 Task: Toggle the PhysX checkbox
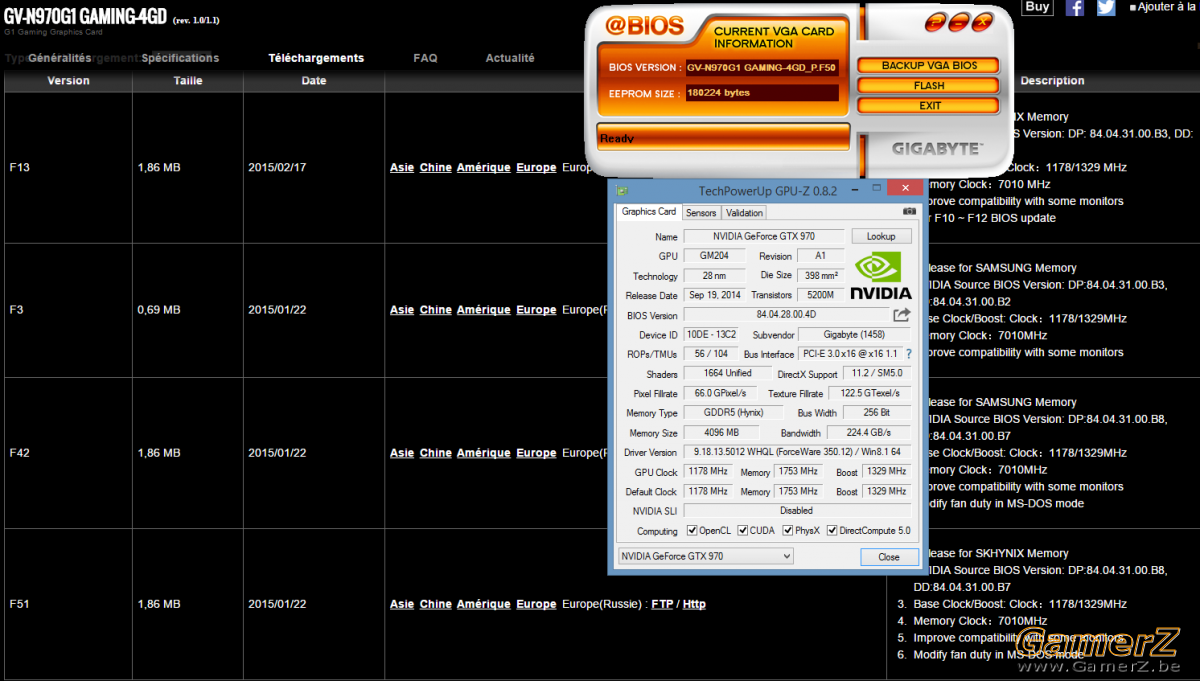tap(788, 531)
